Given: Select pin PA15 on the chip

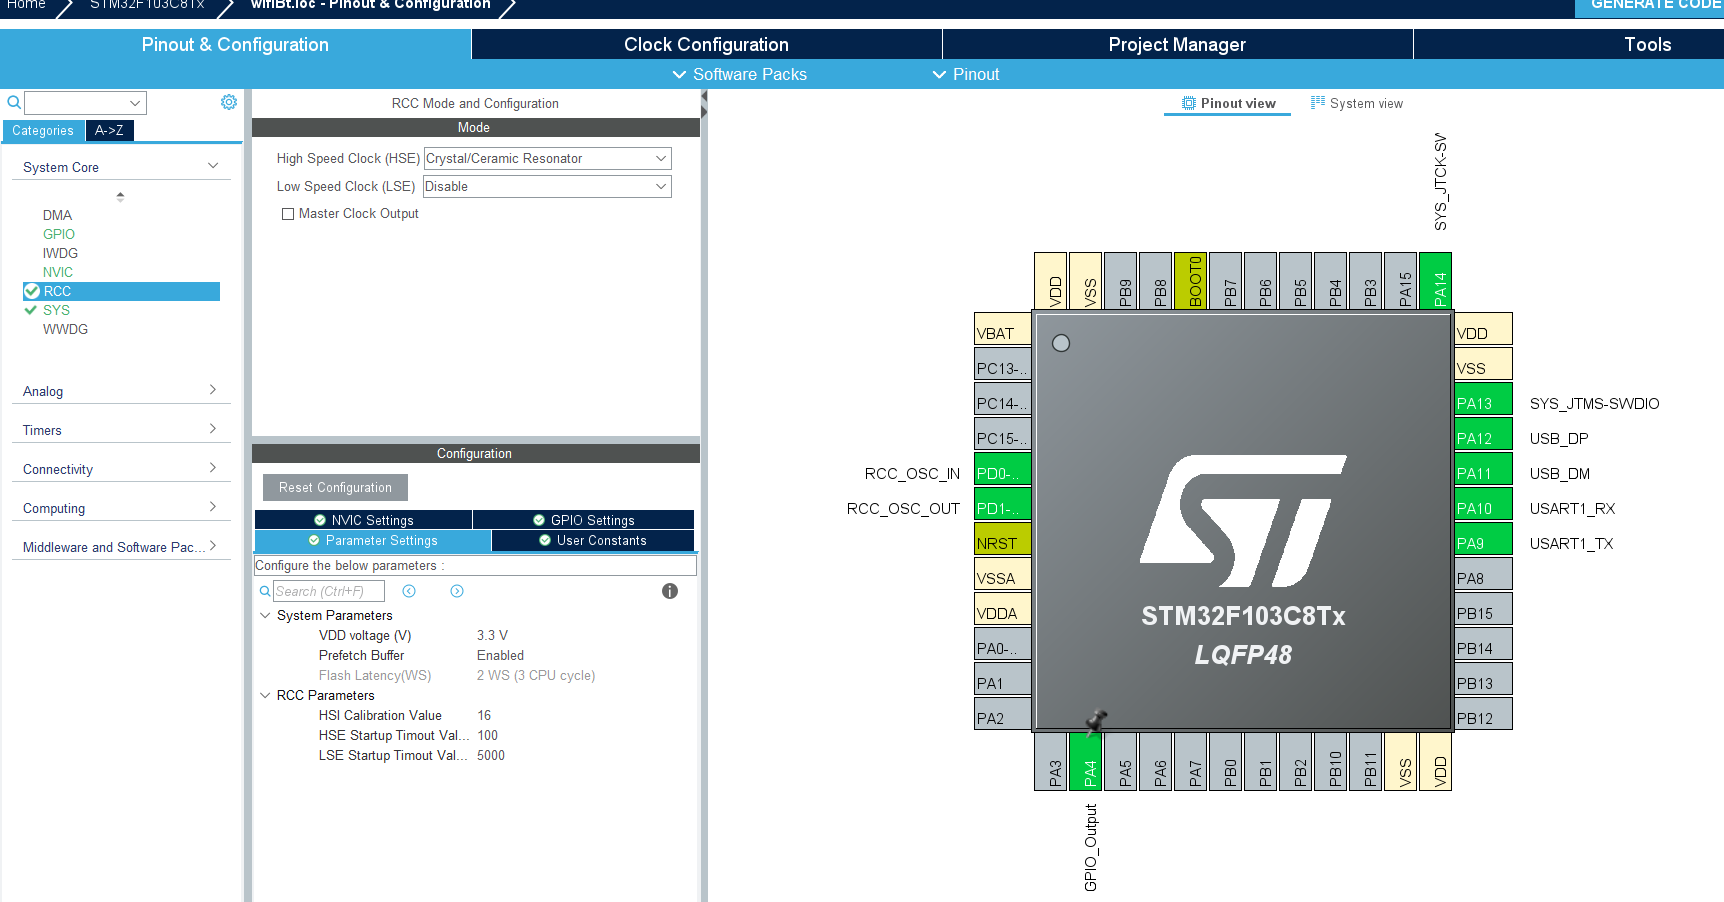Looking at the screenshot, I should coord(1400,281).
